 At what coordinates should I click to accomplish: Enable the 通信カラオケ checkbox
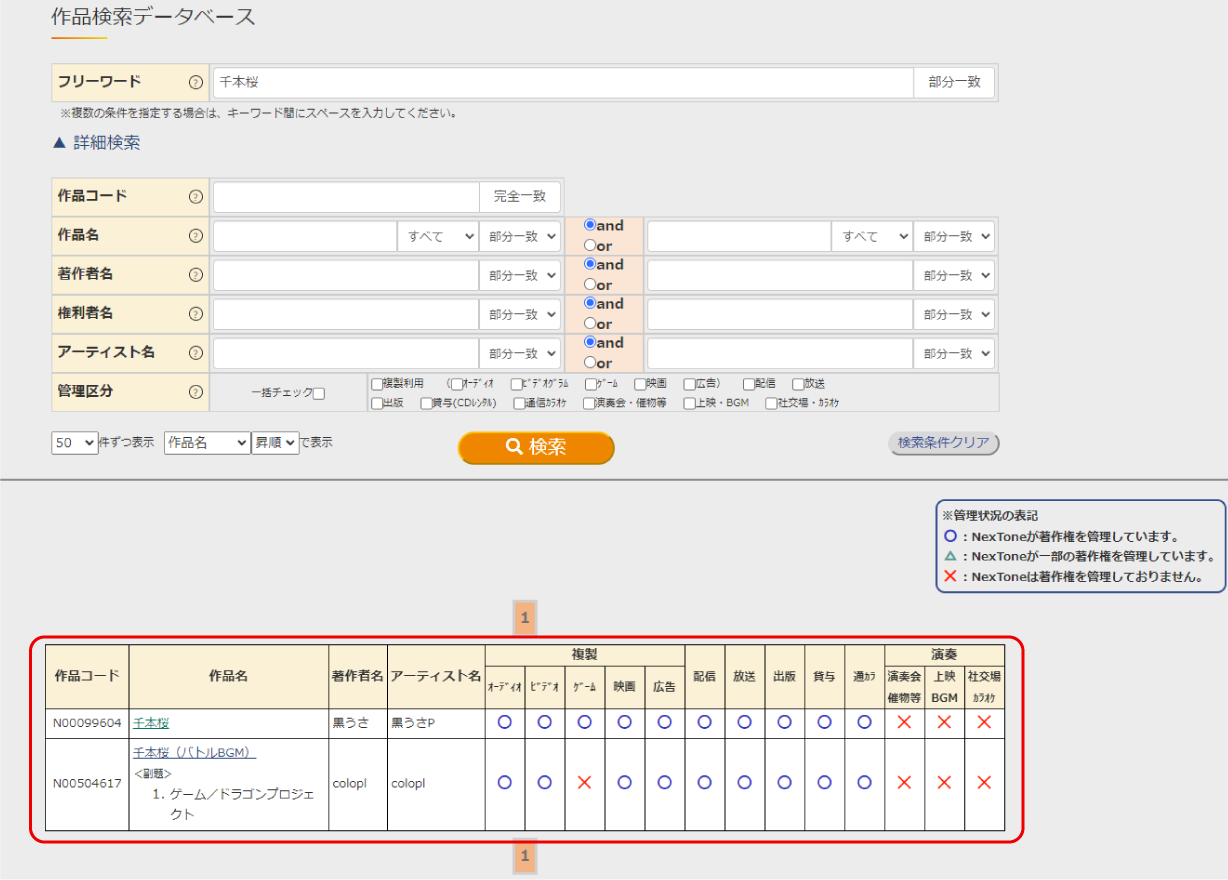point(519,403)
